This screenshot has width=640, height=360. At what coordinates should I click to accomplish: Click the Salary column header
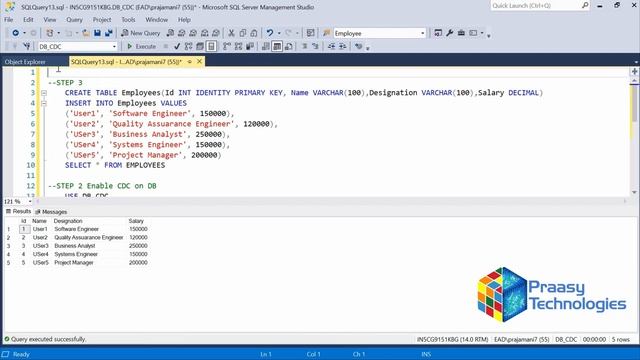click(x=136, y=221)
